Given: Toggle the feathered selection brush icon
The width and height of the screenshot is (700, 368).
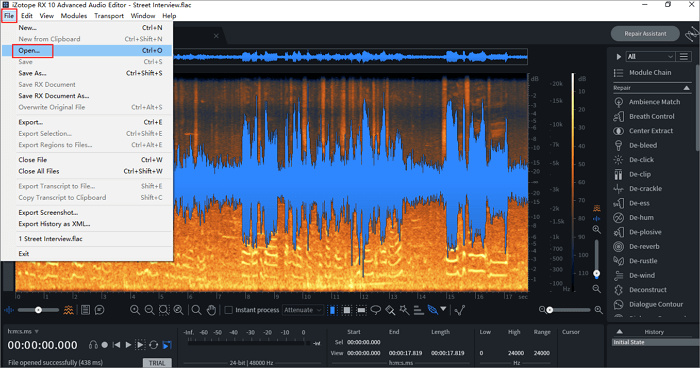Looking at the screenshot, I should pos(432,309).
